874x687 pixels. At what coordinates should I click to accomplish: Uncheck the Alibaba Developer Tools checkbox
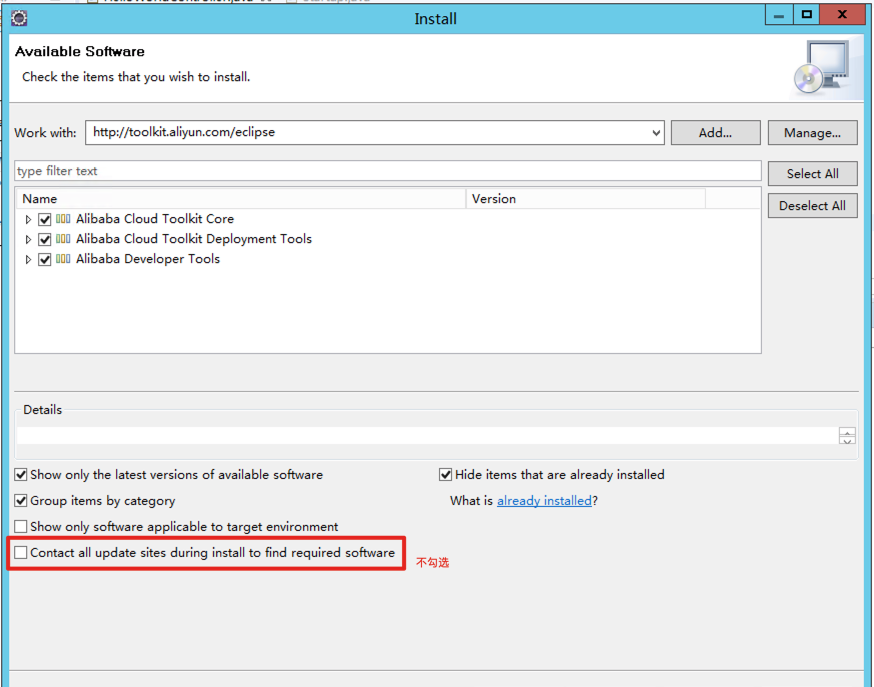[x=45, y=260]
